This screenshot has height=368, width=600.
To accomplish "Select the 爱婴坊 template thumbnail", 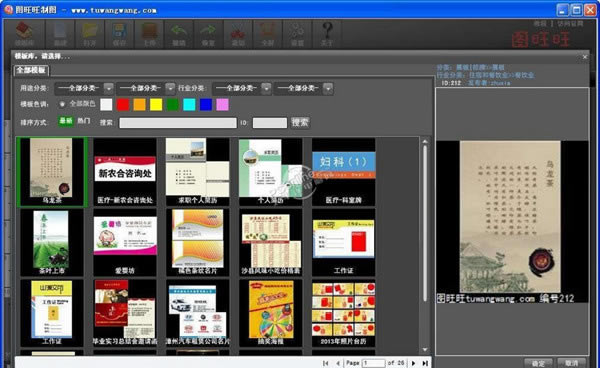I will pyautogui.click(x=125, y=242).
